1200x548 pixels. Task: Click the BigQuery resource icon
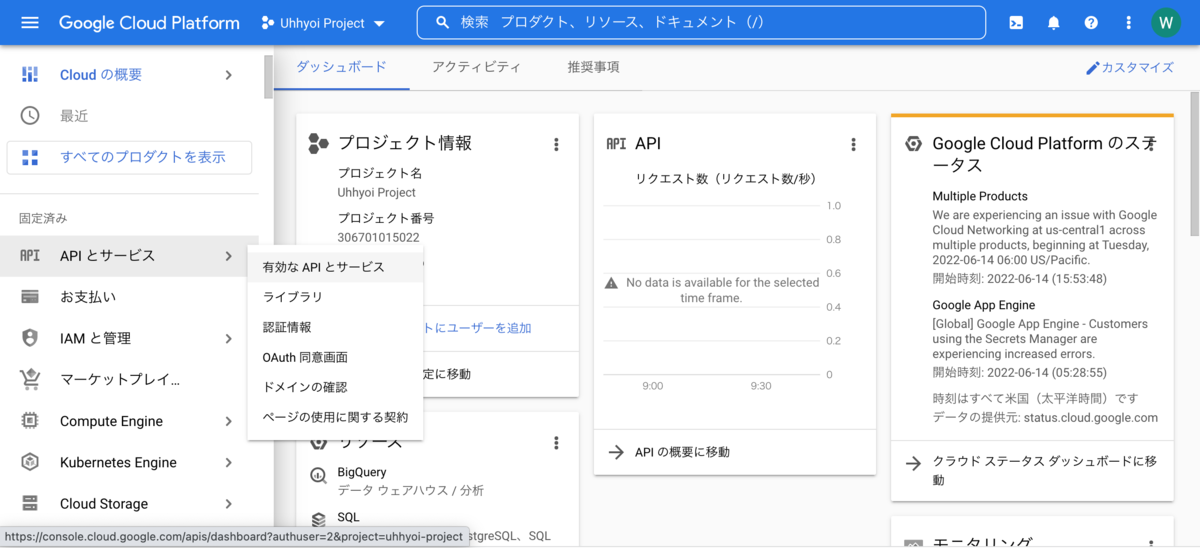(318, 476)
